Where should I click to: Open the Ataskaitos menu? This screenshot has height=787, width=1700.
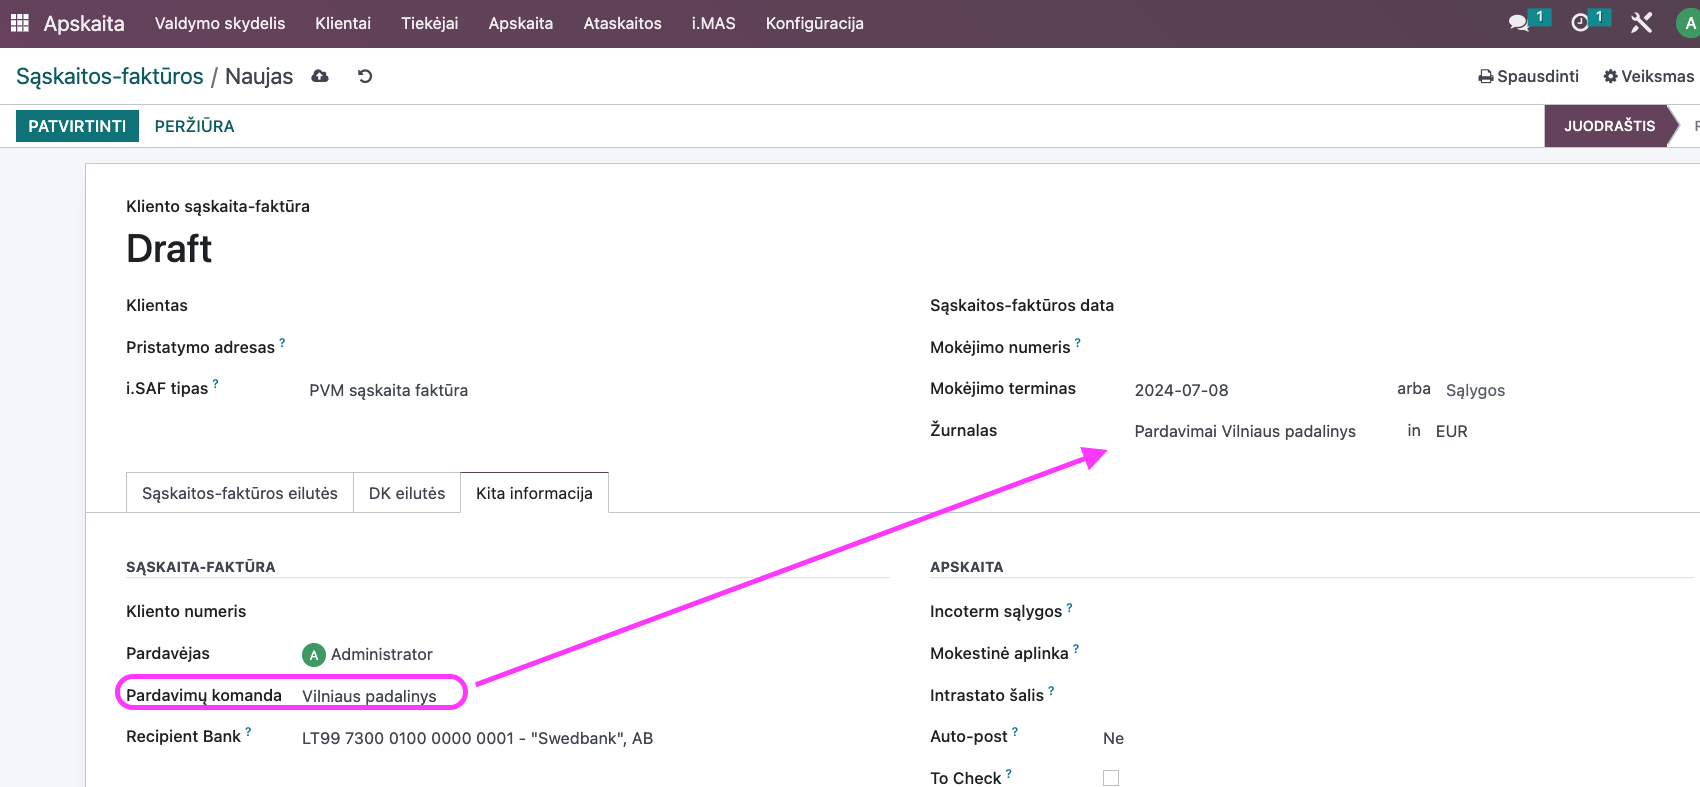point(623,23)
